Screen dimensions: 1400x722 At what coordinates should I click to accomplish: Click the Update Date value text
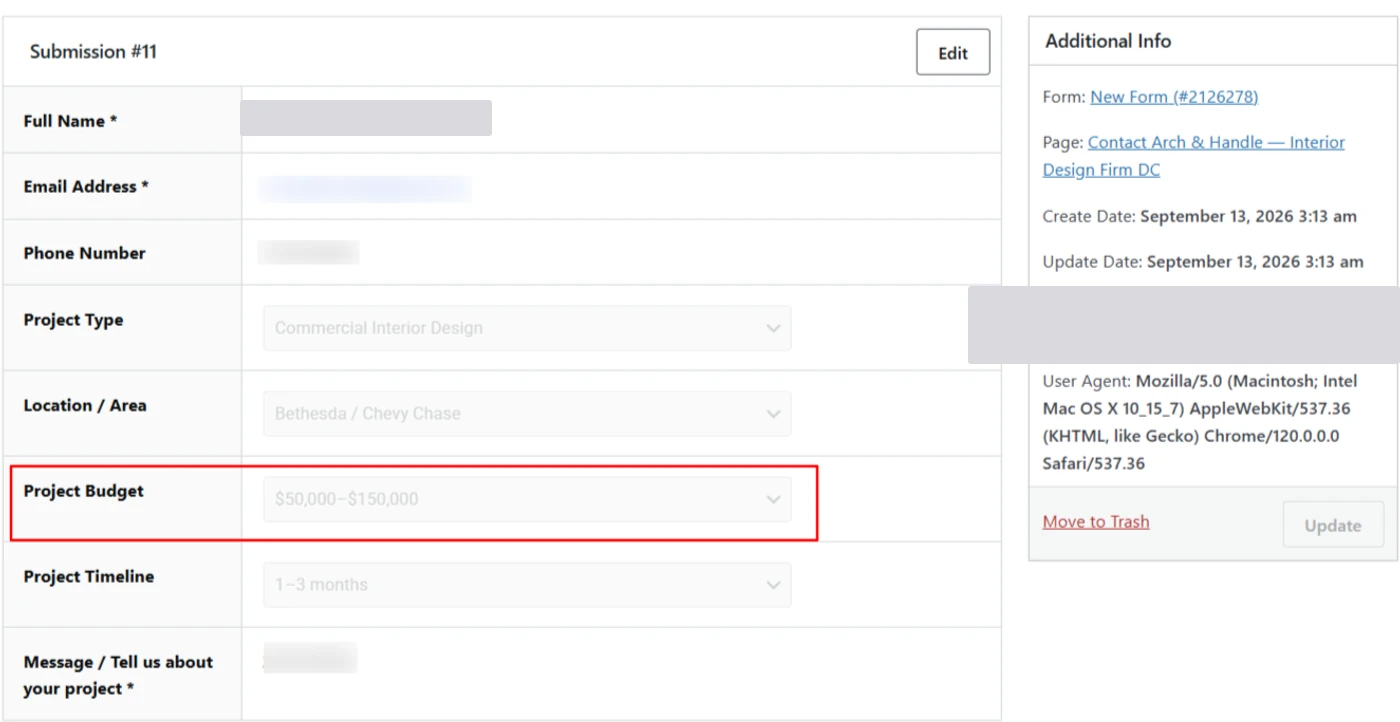1255,262
